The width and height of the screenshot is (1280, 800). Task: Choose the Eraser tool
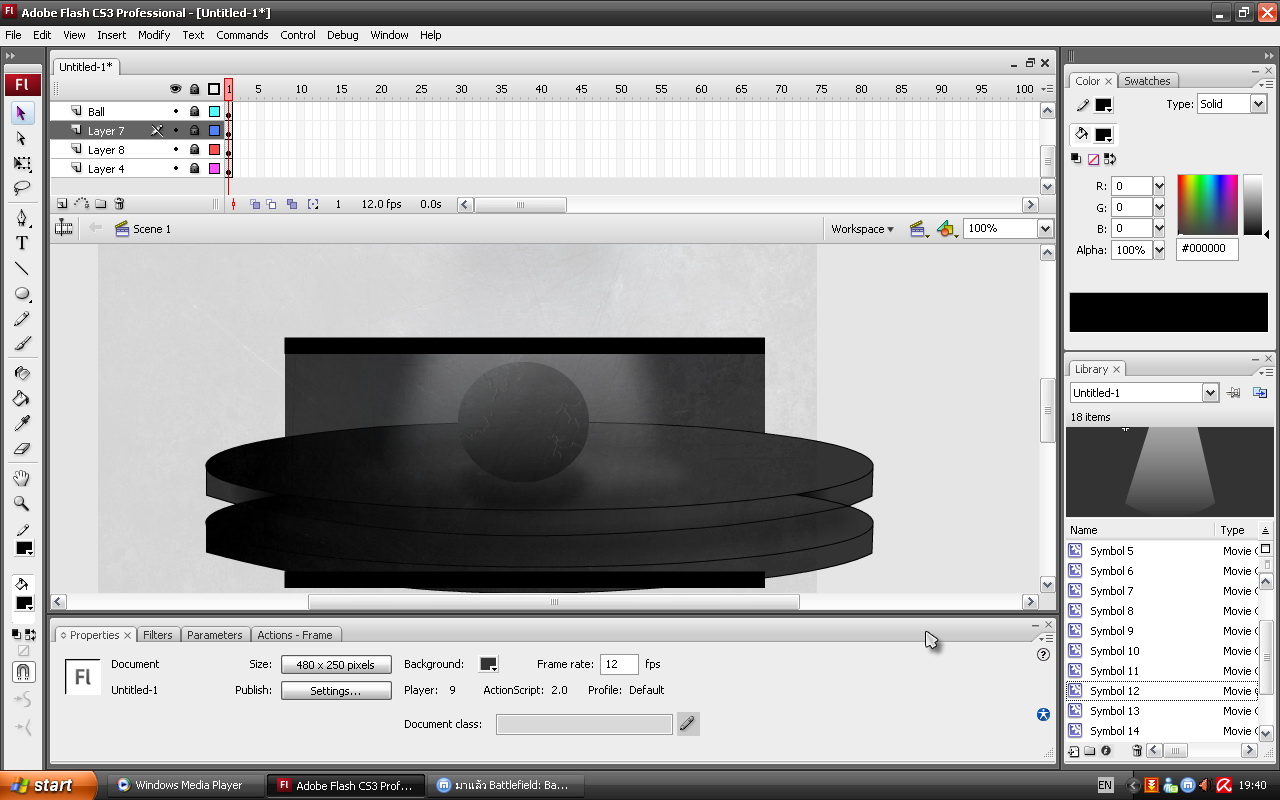point(22,449)
